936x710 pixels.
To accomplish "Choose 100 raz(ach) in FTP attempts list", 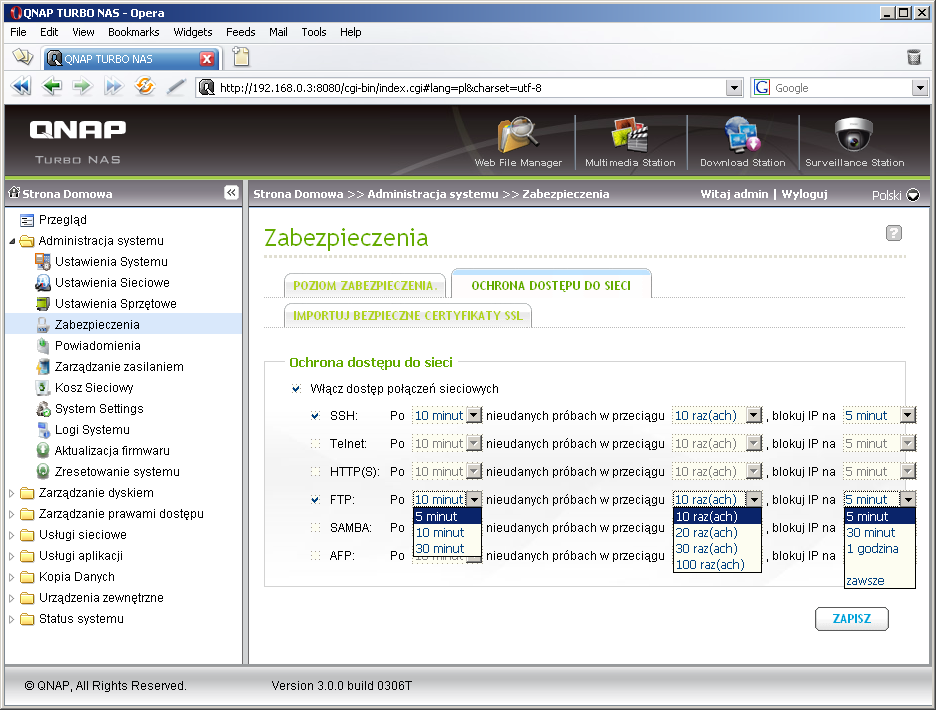I will click(x=717, y=565).
